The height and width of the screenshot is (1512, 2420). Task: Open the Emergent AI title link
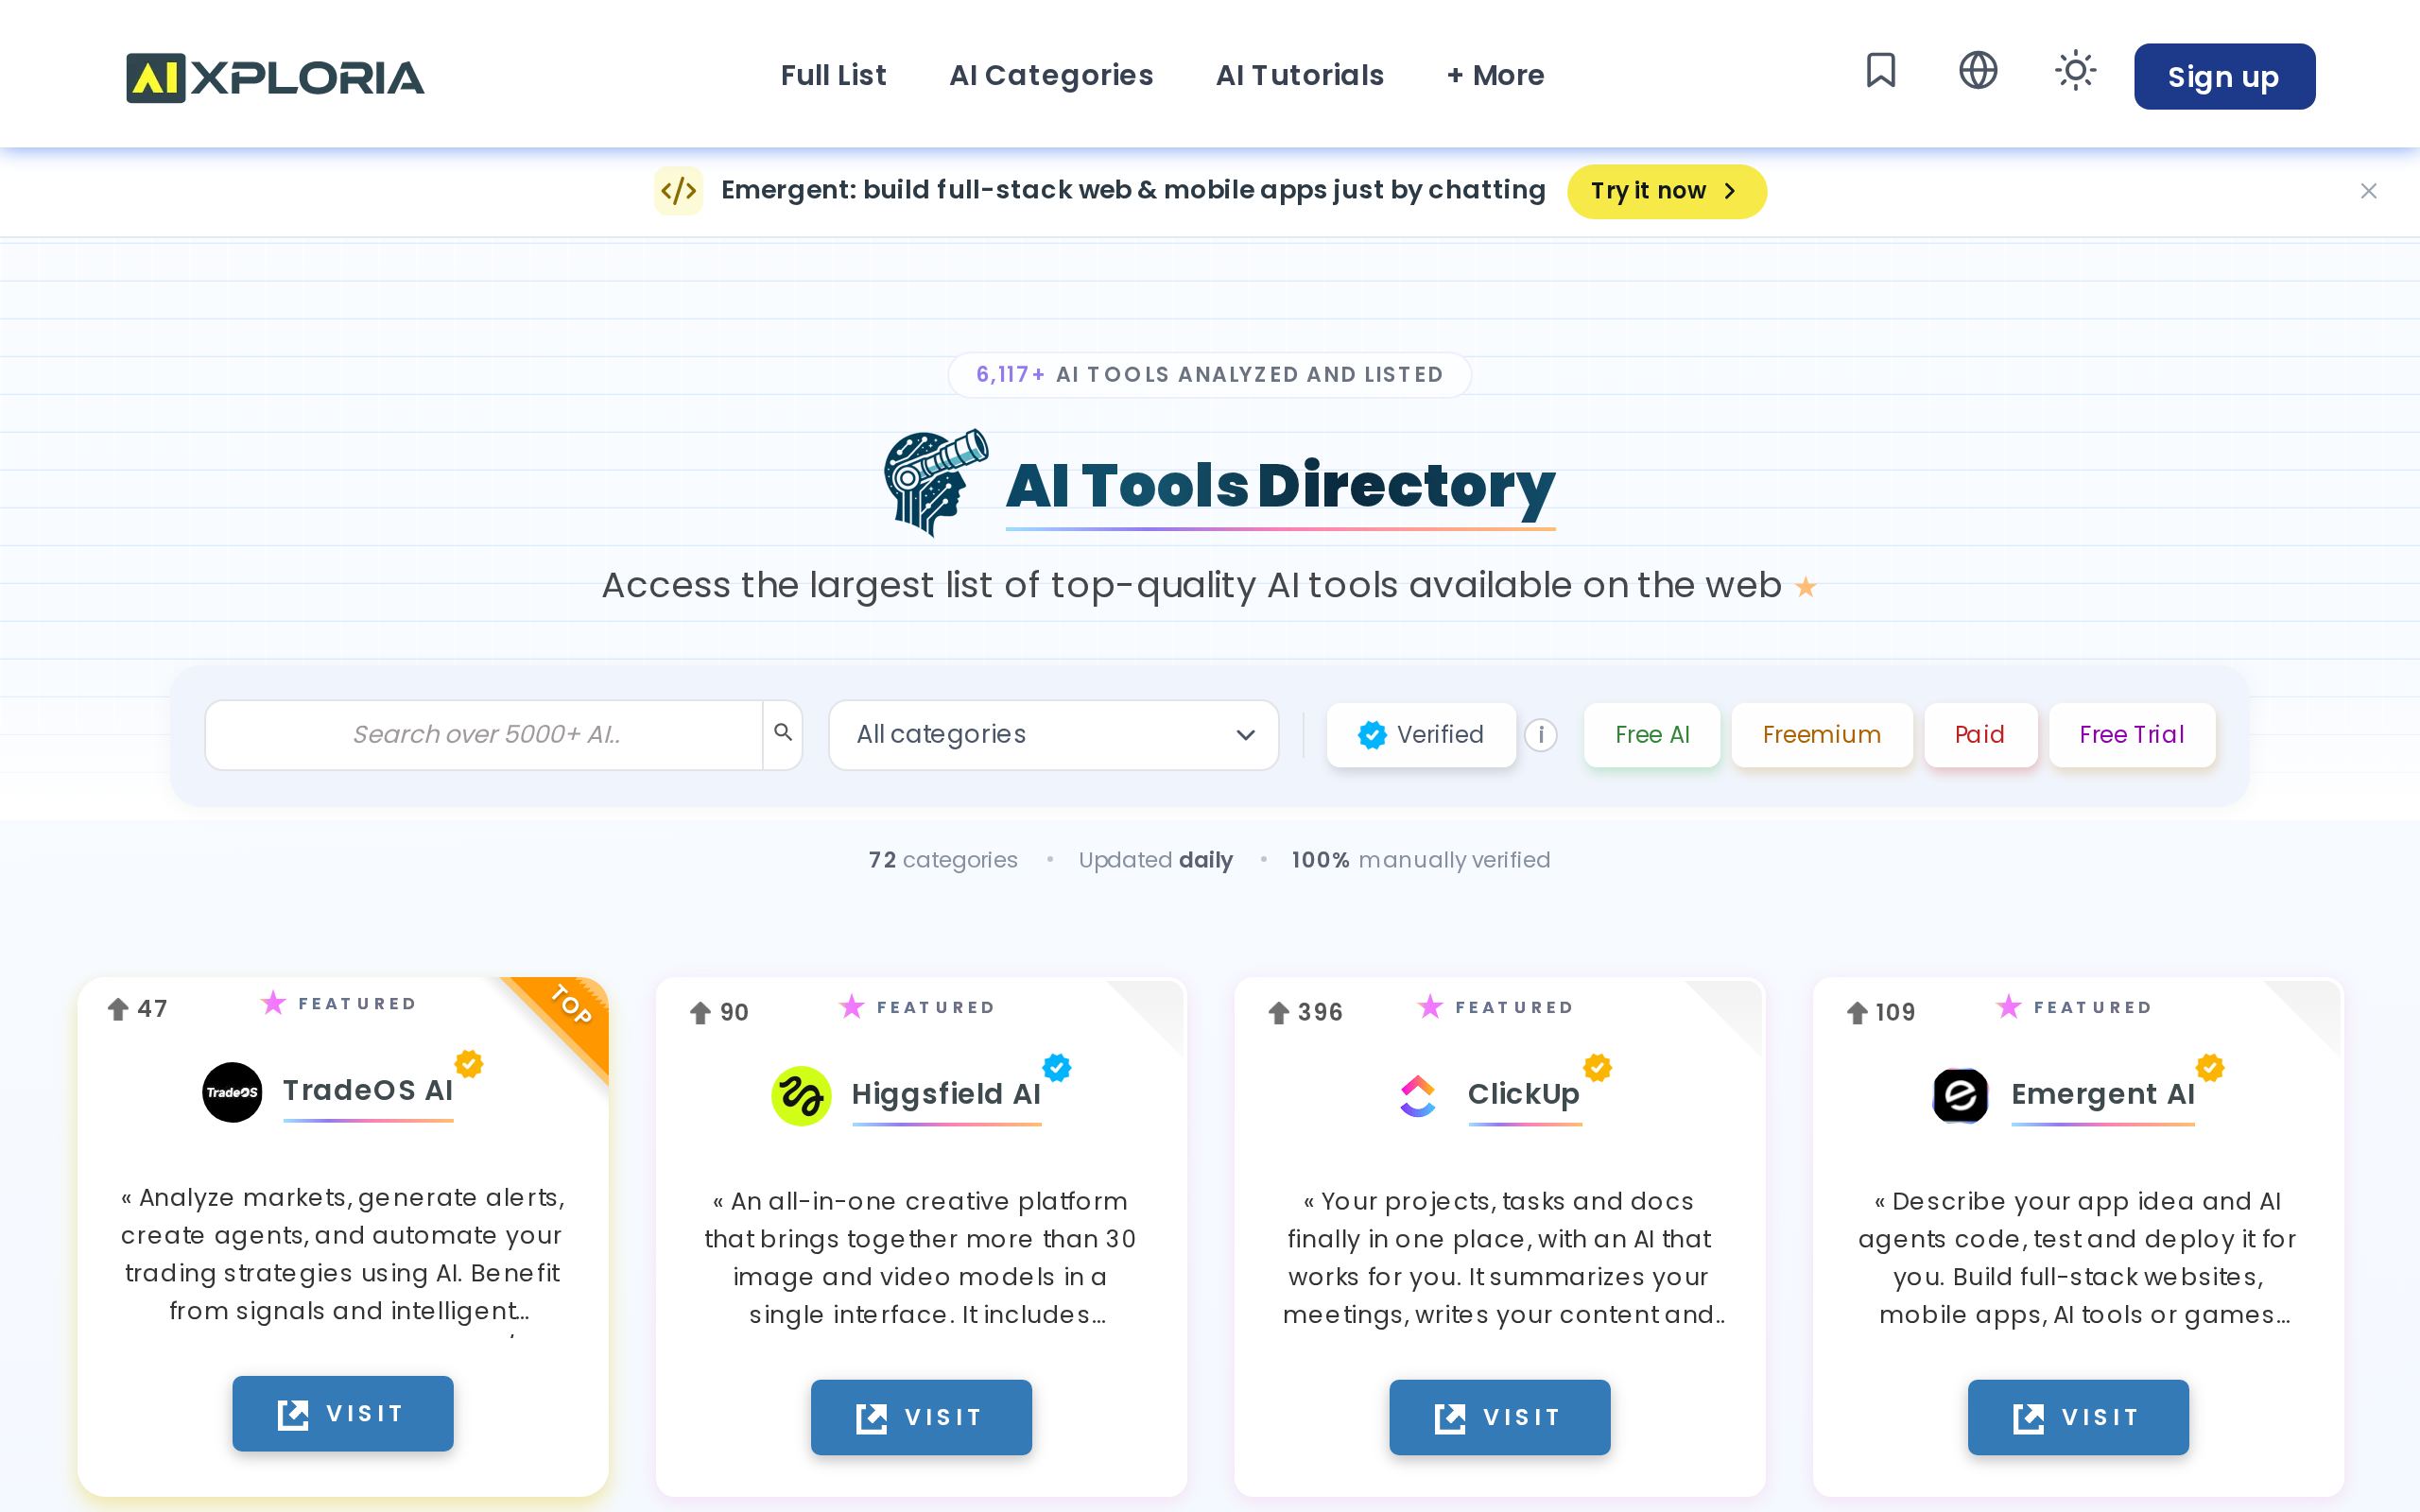(x=2103, y=1095)
